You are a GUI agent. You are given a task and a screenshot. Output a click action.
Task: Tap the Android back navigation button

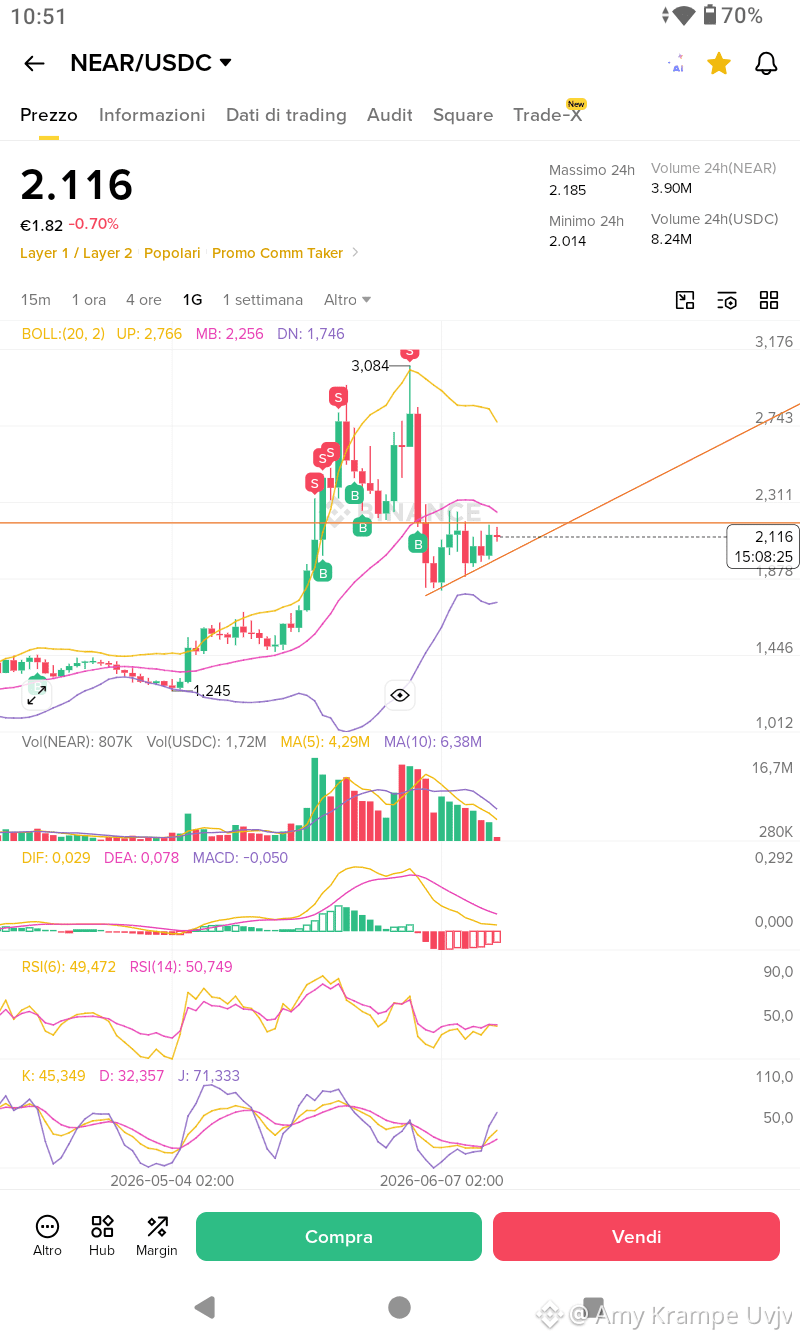pos(205,1307)
